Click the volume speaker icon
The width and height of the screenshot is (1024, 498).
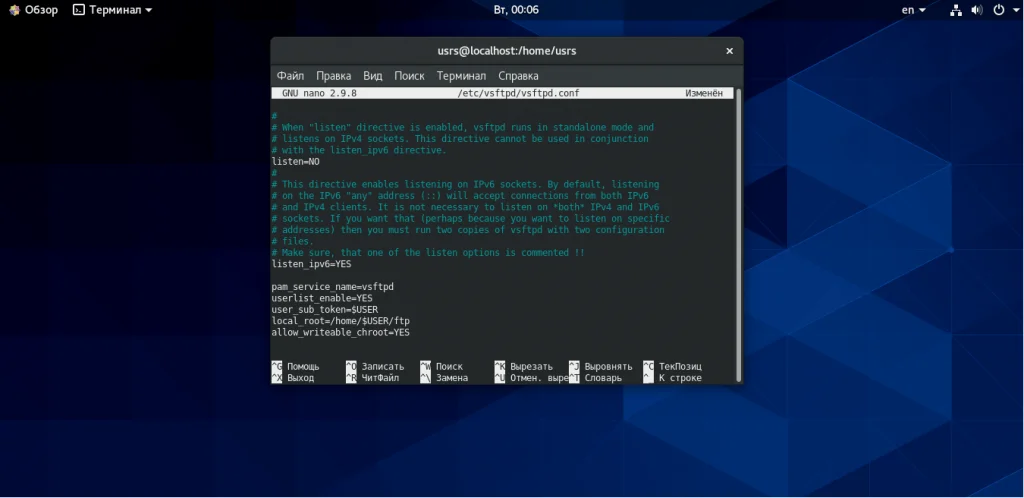976,10
